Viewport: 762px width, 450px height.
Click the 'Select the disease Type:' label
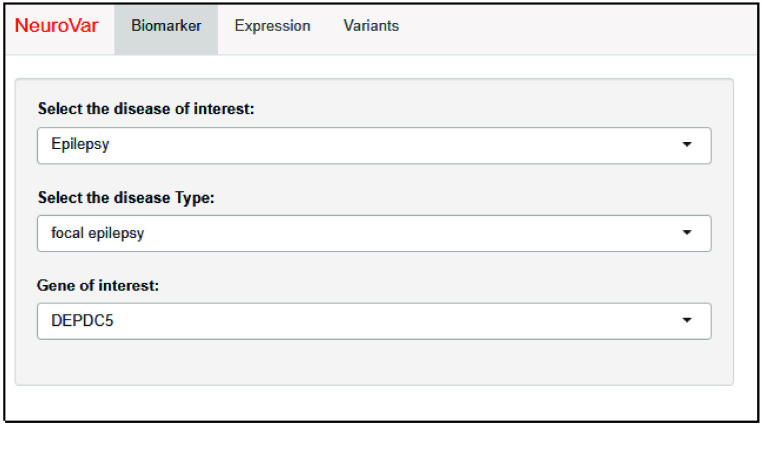[x=126, y=198]
